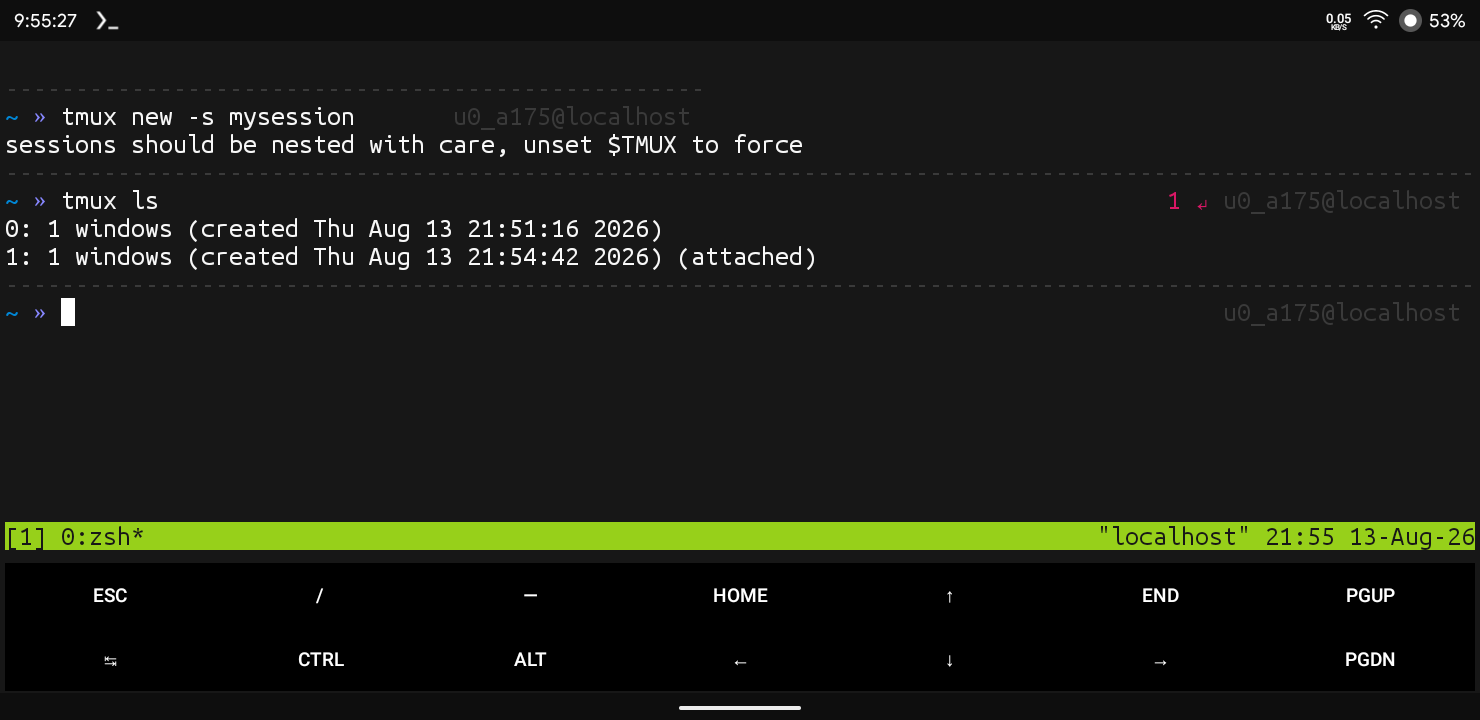Viewport: 1480px width, 720px height.
Task: Tap the PGUP key
Action: point(1370,595)
